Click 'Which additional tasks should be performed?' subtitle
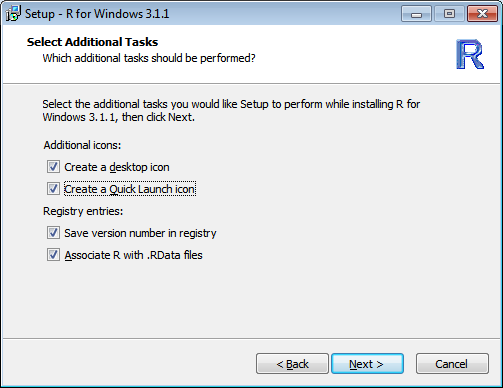 click(x=149, y=58)
